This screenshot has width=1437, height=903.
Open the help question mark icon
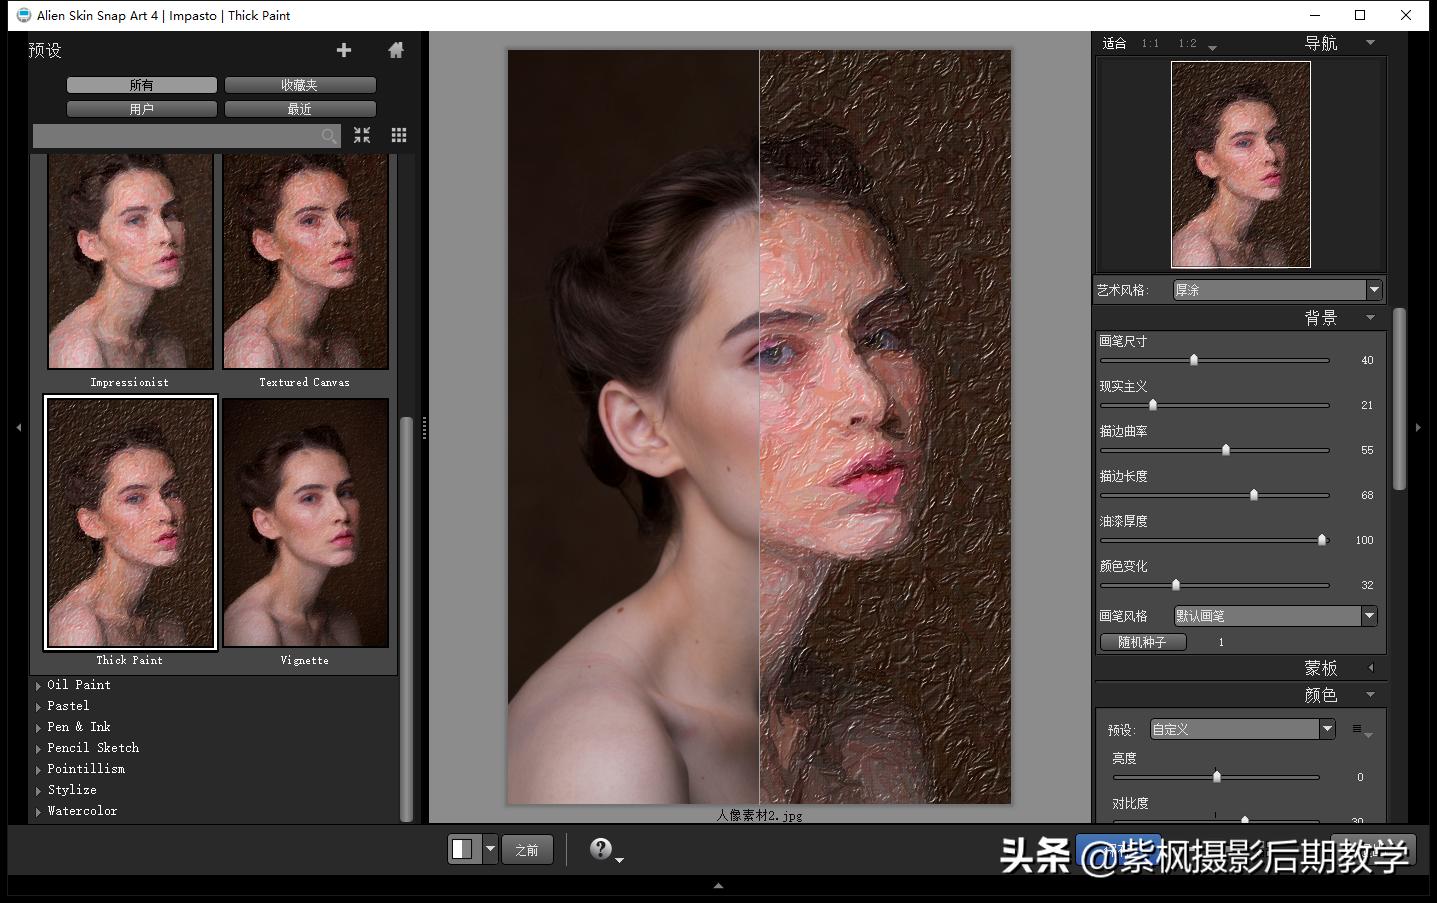(601, 848)
